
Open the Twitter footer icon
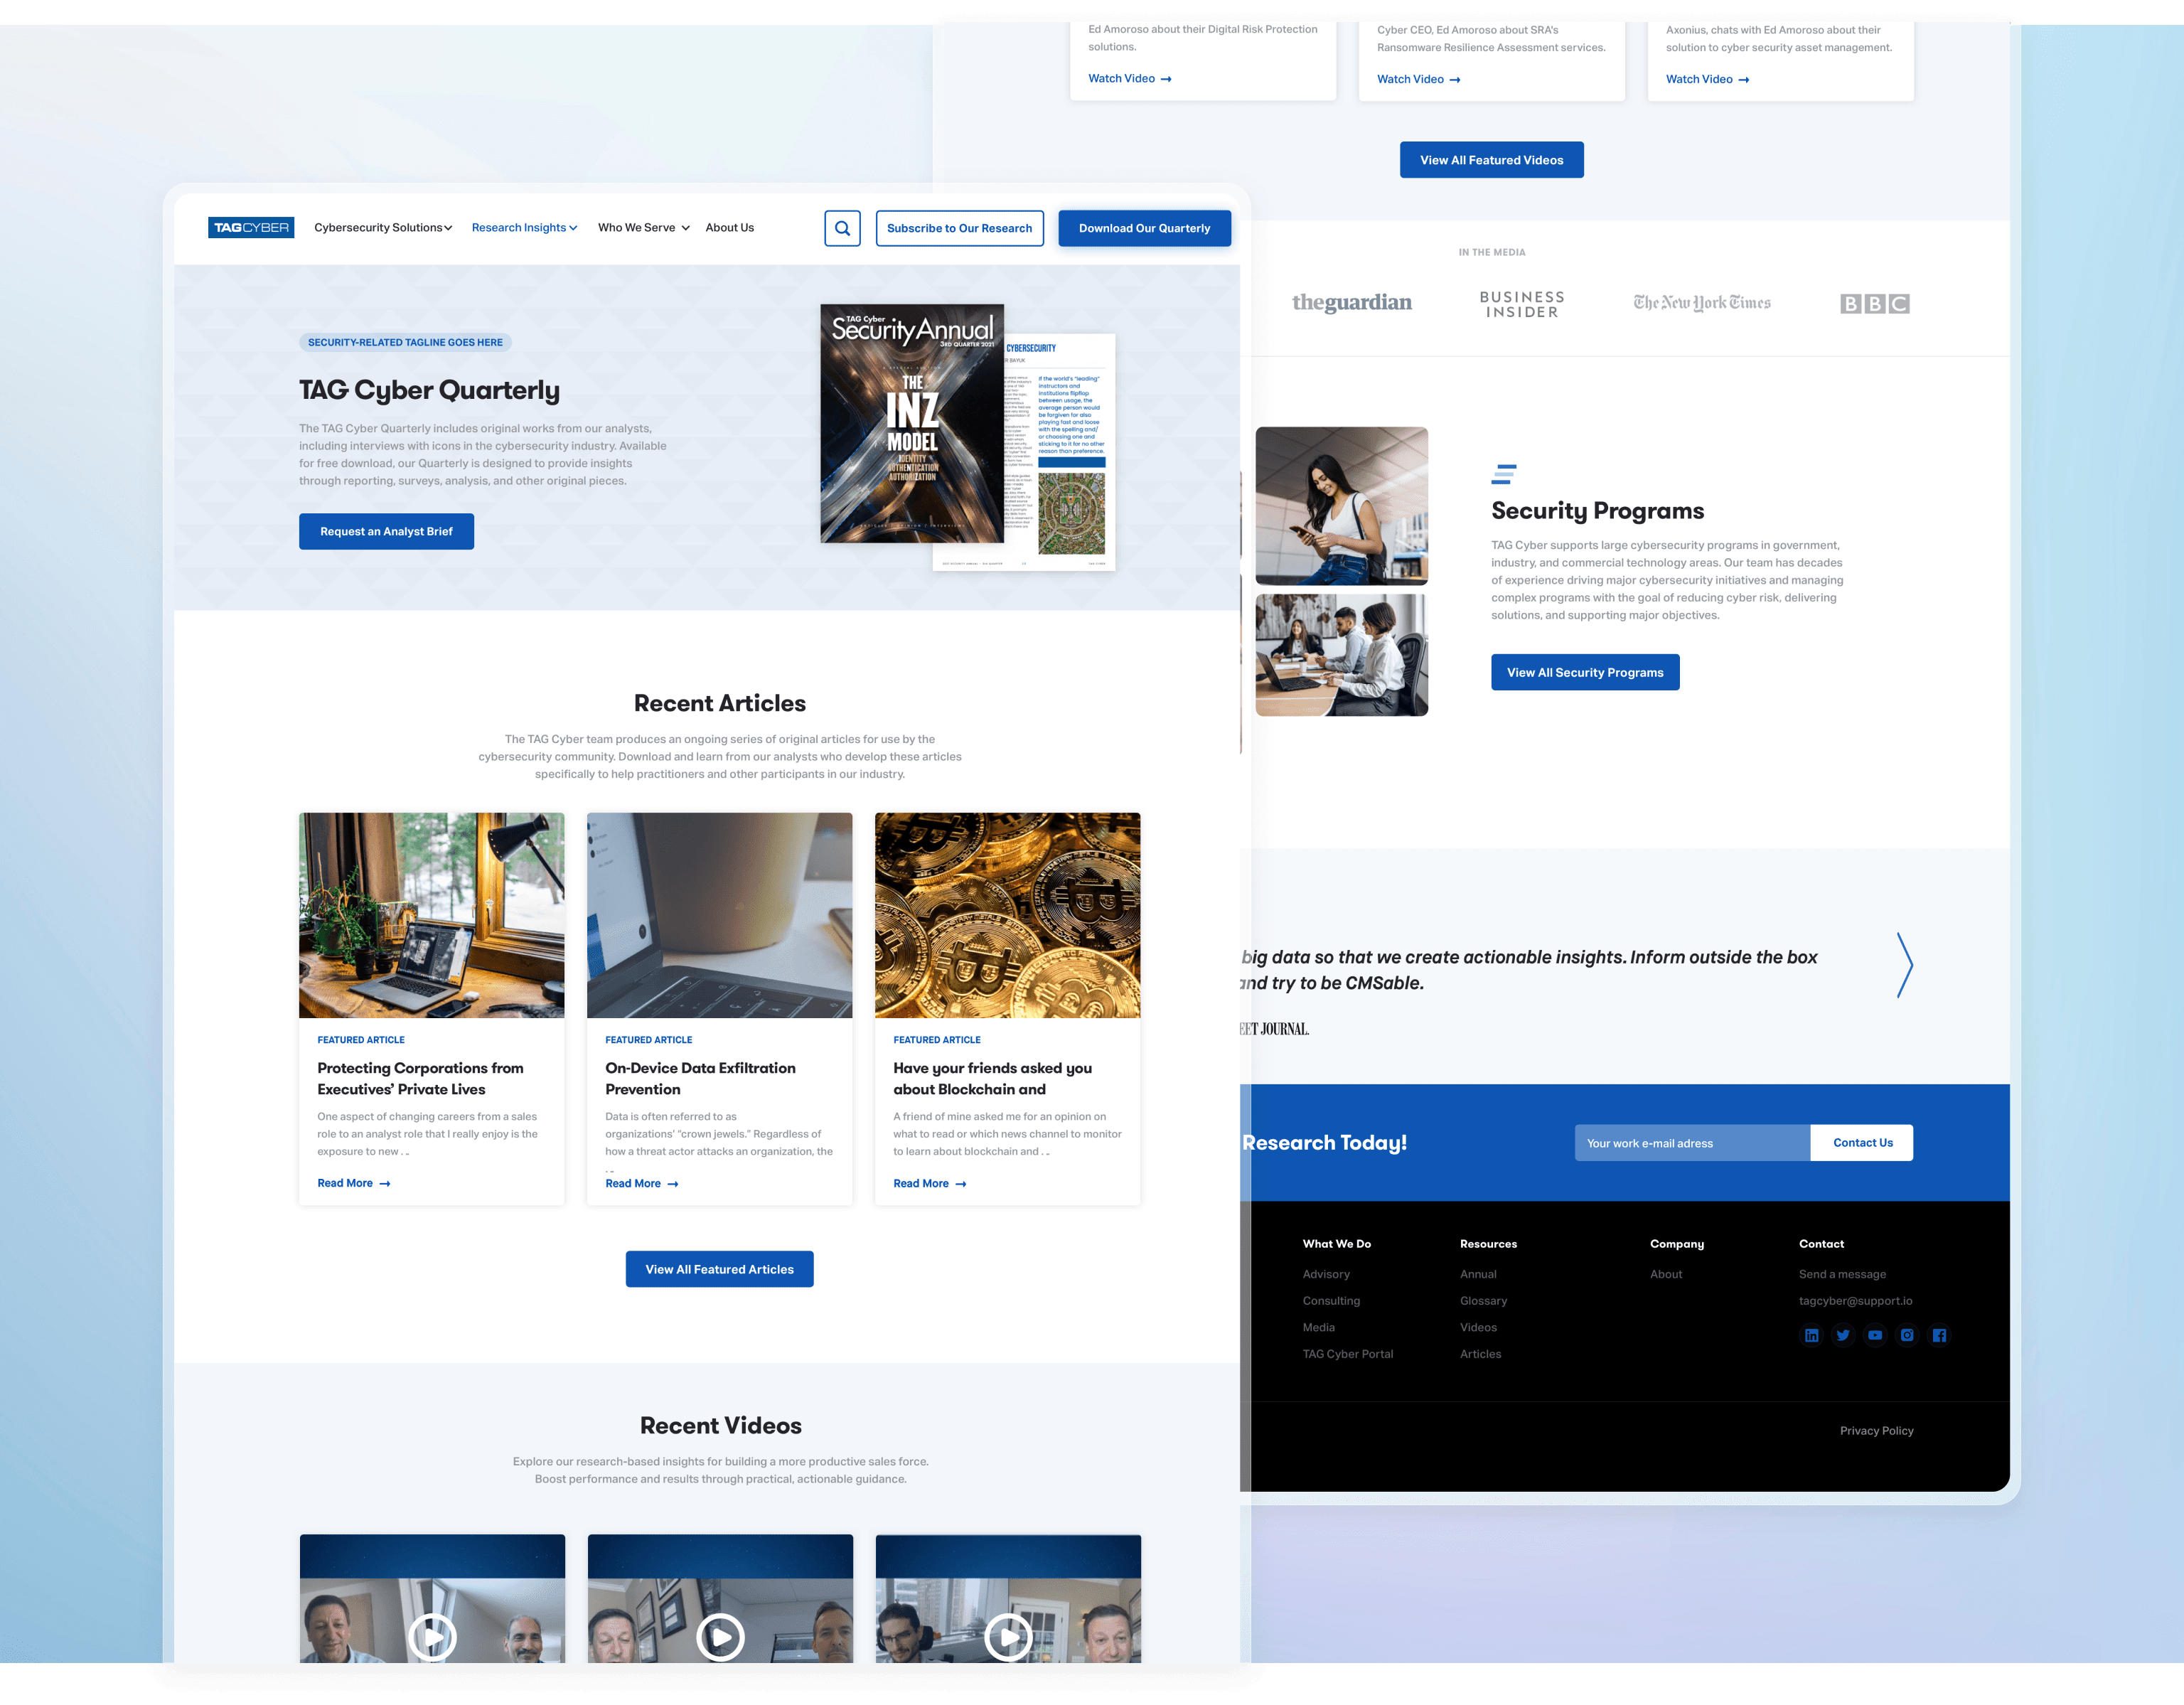(1843, 1335)
